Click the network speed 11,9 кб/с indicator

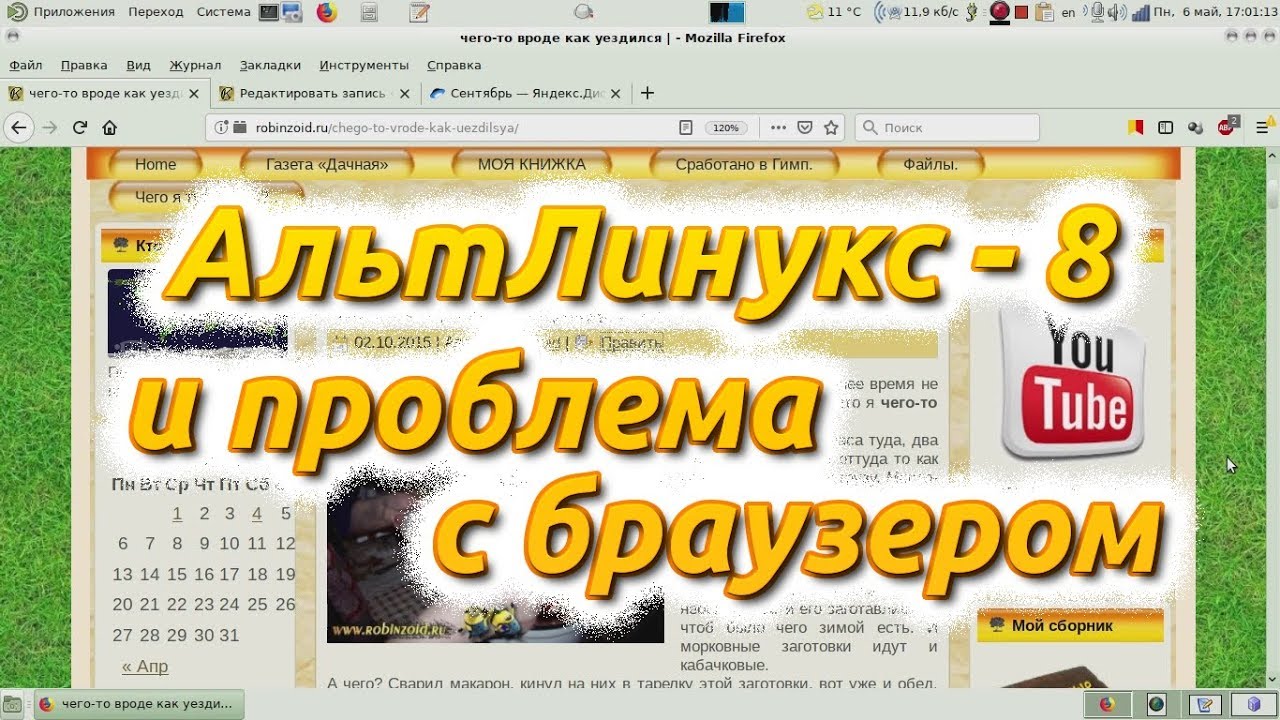914,12
